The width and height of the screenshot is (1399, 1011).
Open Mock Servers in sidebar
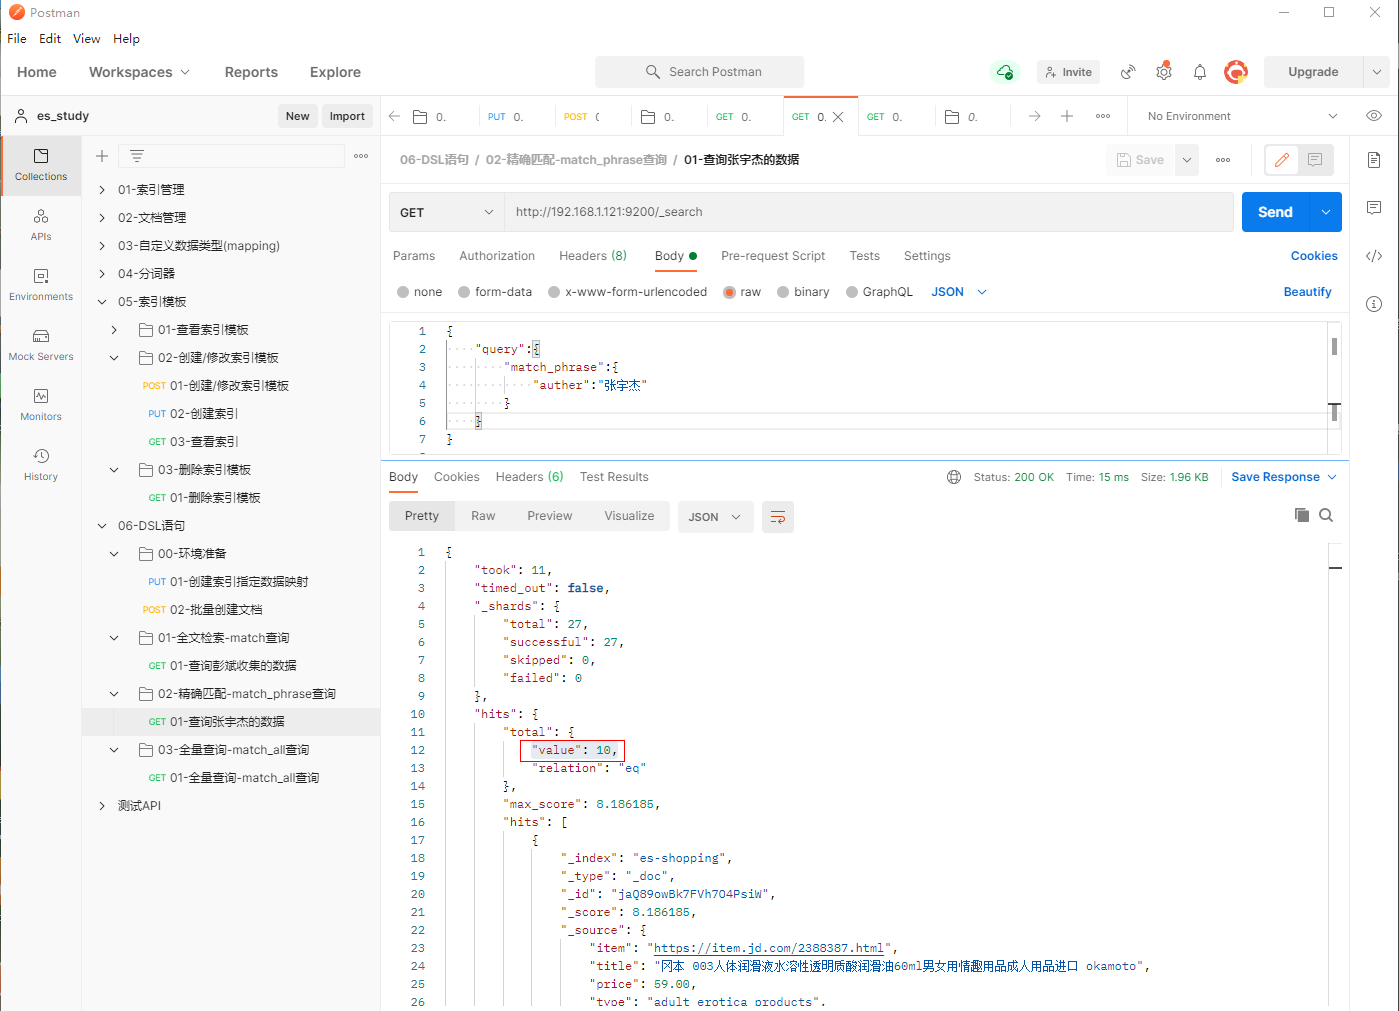pos(41,344)
